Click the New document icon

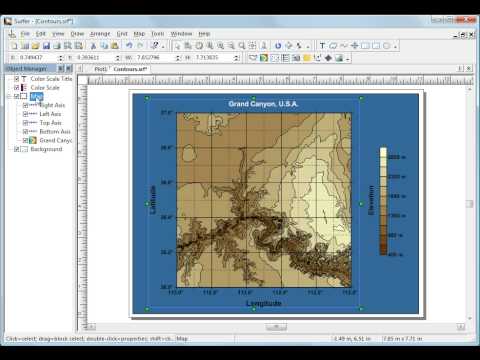pos(14,46)
